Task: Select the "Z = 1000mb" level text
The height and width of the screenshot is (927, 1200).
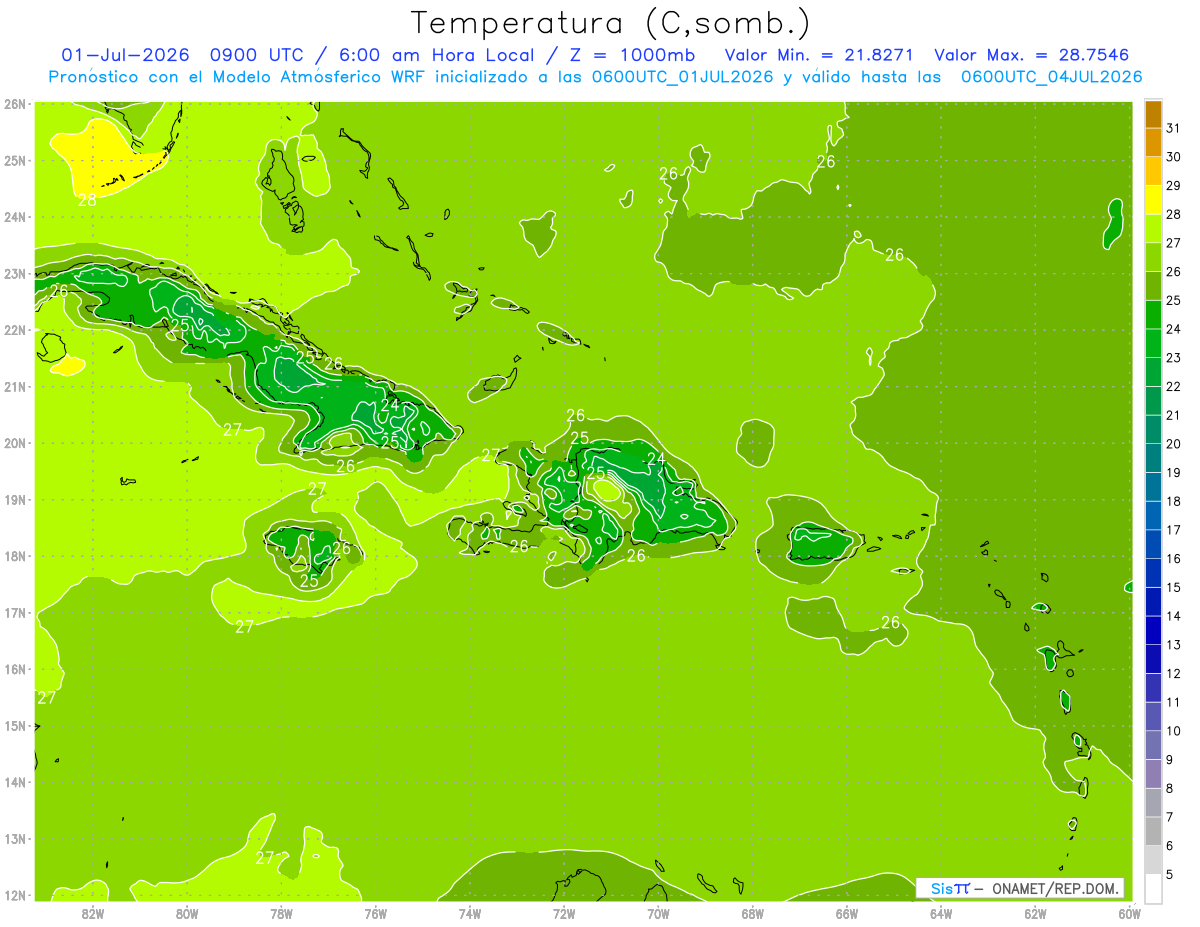Action: [631, 55]
